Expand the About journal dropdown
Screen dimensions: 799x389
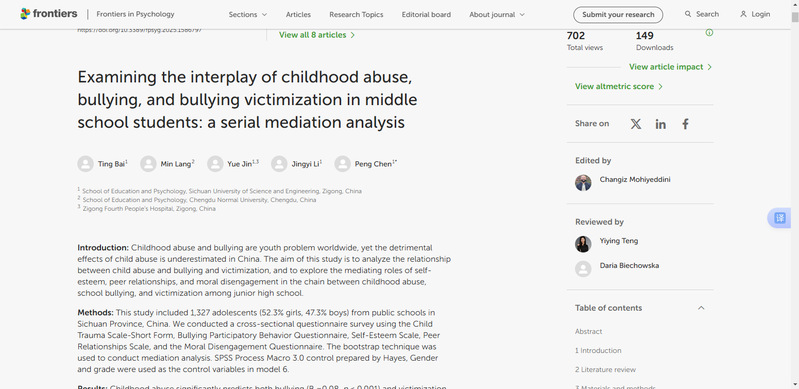(x=497, y=14)
